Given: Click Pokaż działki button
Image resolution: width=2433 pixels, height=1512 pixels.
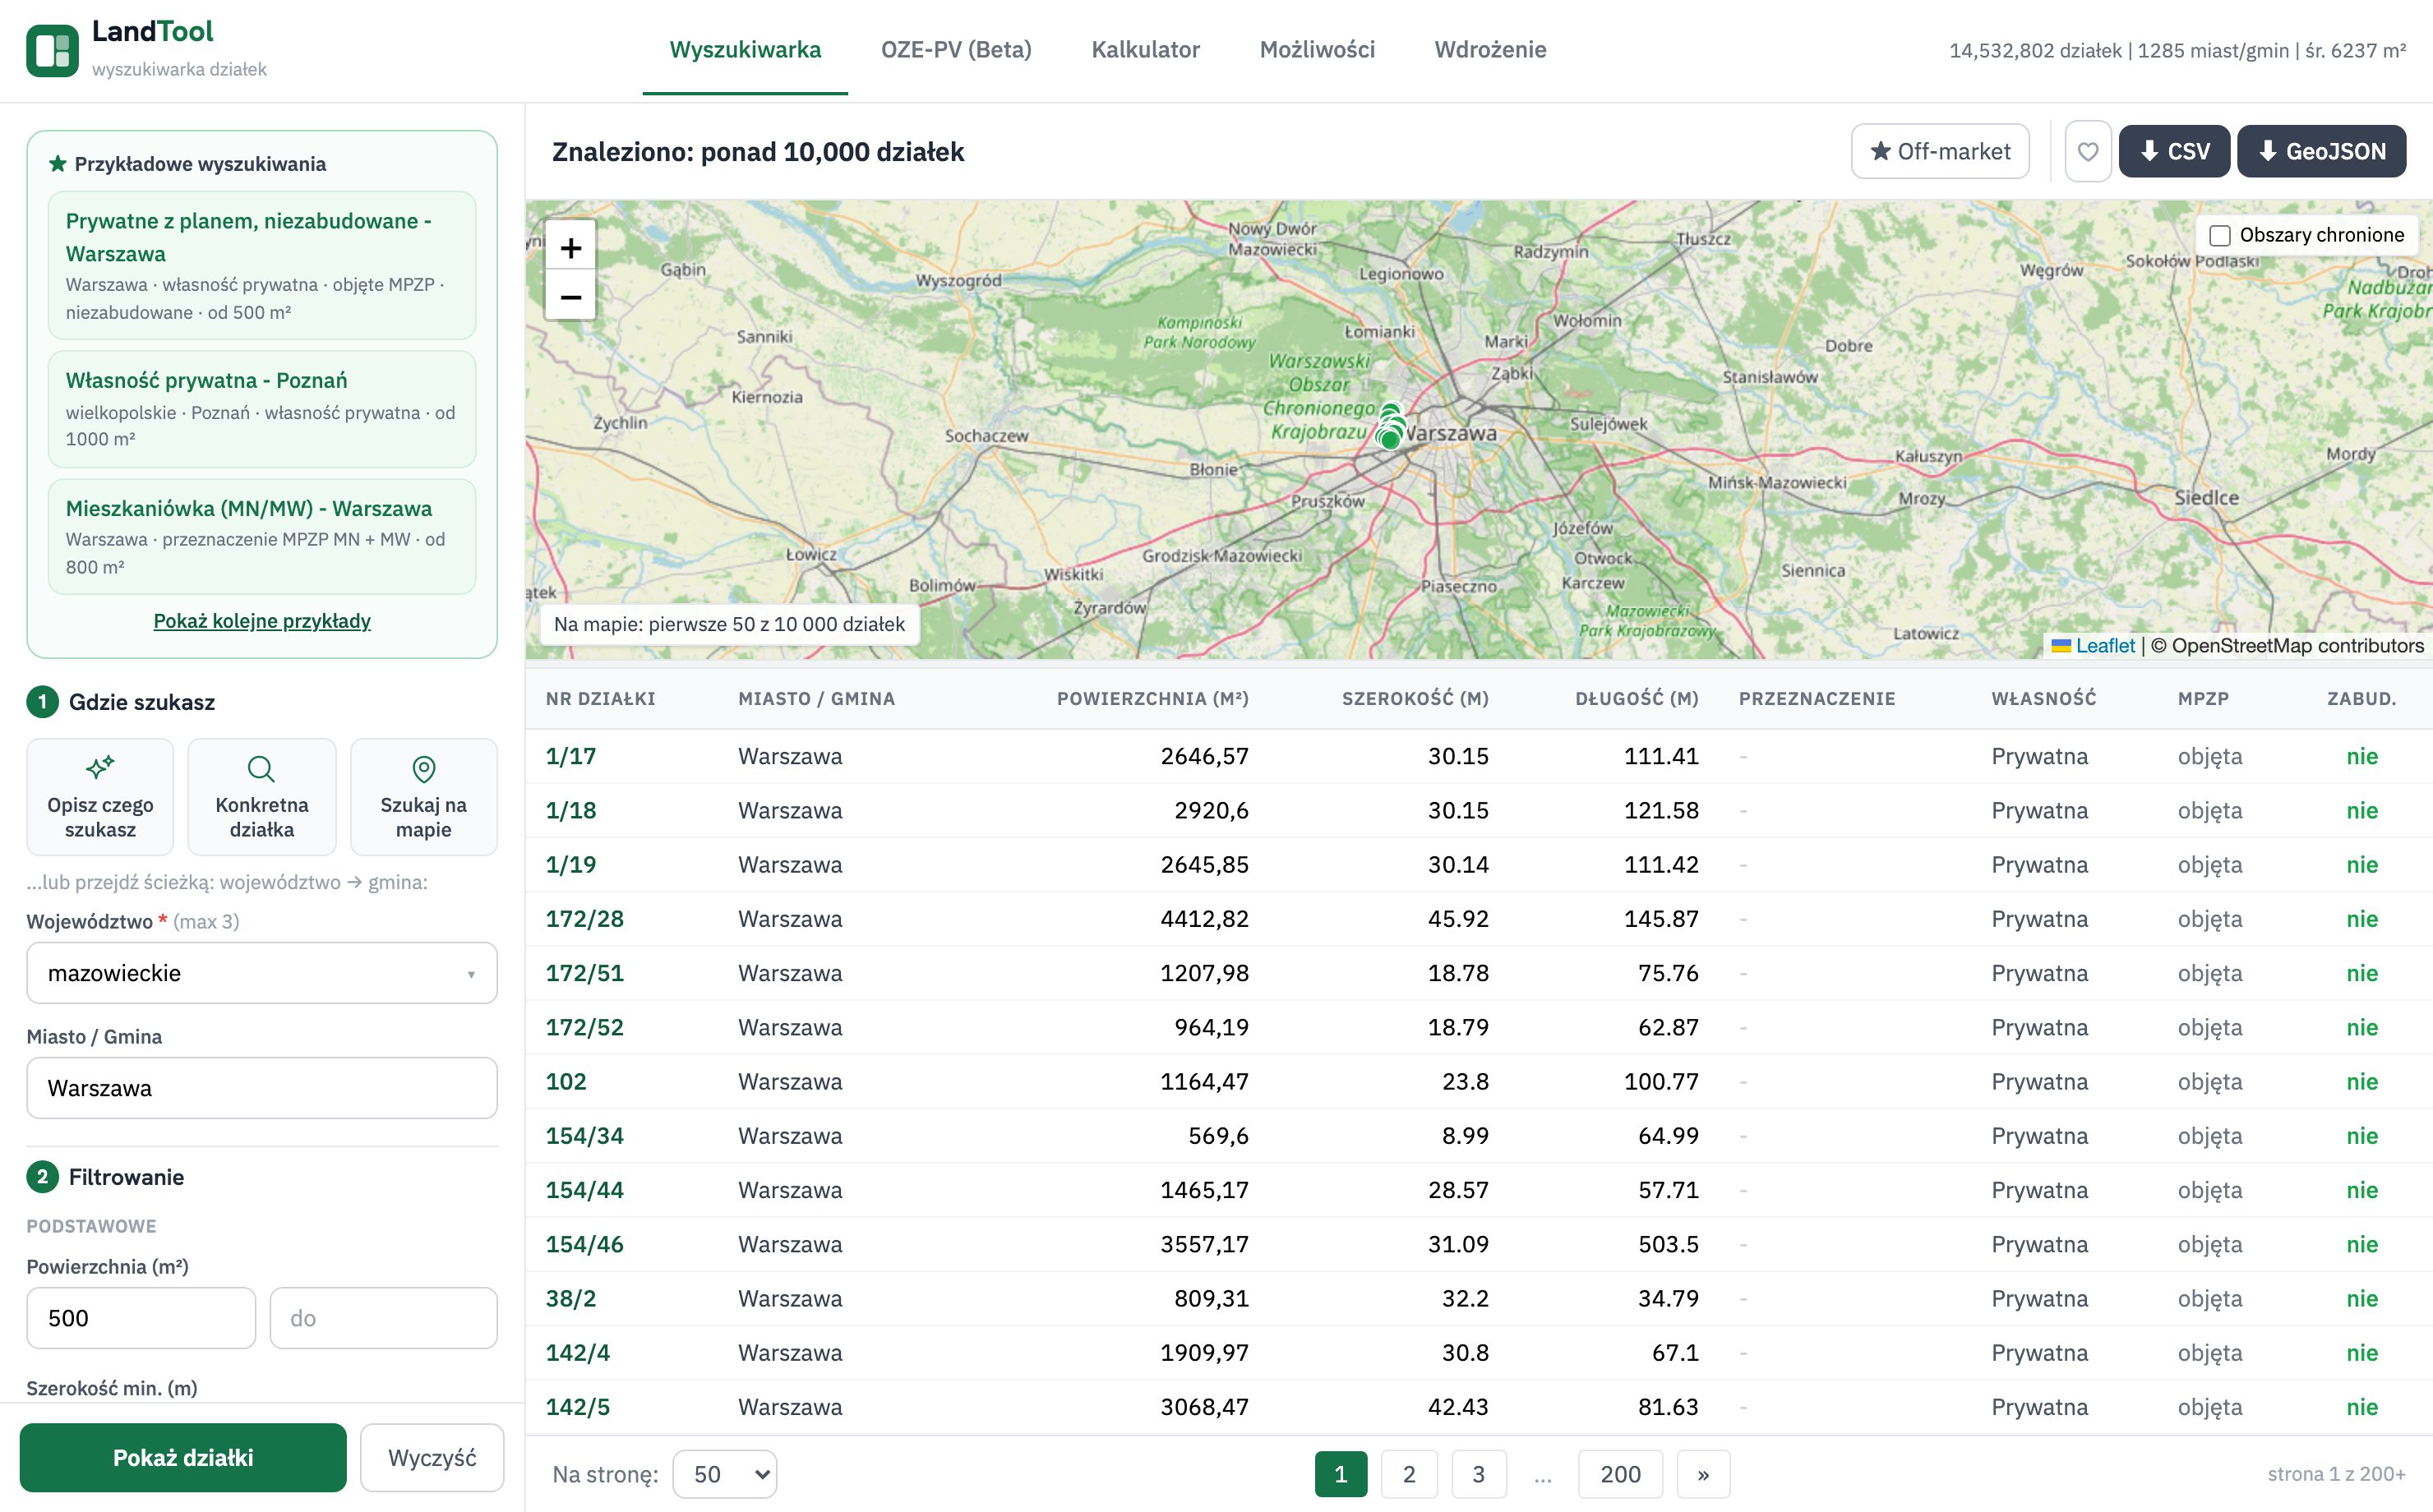Looking at the screenshot, I should pyautogui.click(x=183, y=1457).
